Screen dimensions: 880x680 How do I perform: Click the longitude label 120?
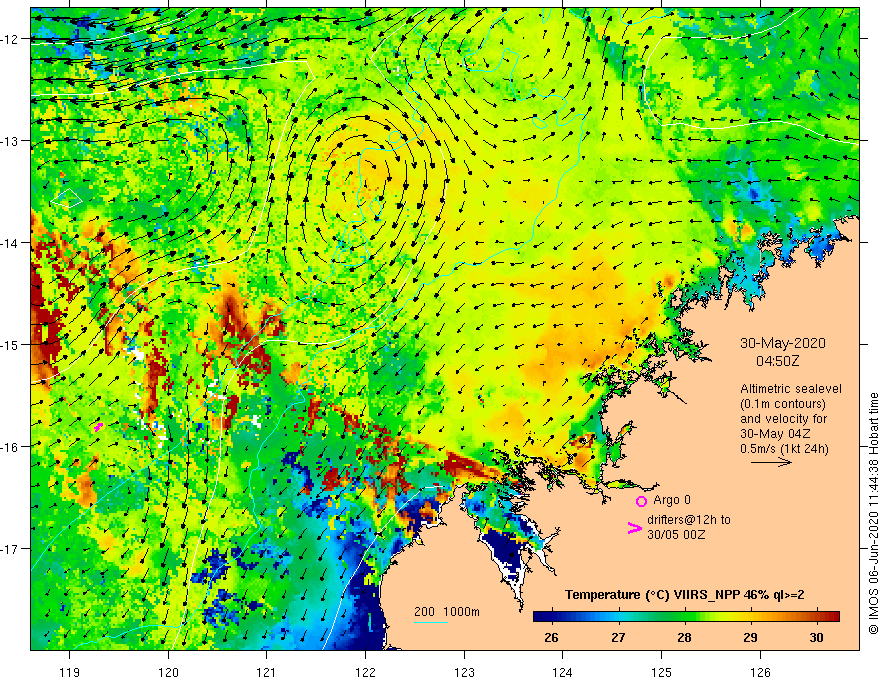point(168,672)
